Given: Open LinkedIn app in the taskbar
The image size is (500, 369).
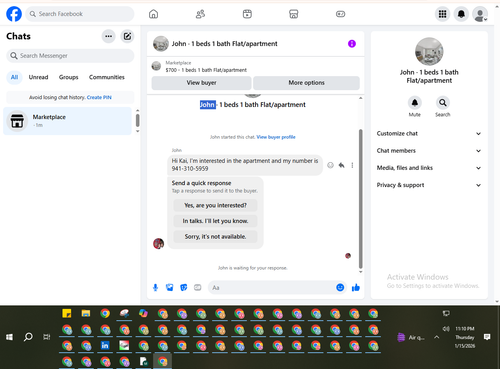Looking at the screenshot, I should tap(105, 345).
